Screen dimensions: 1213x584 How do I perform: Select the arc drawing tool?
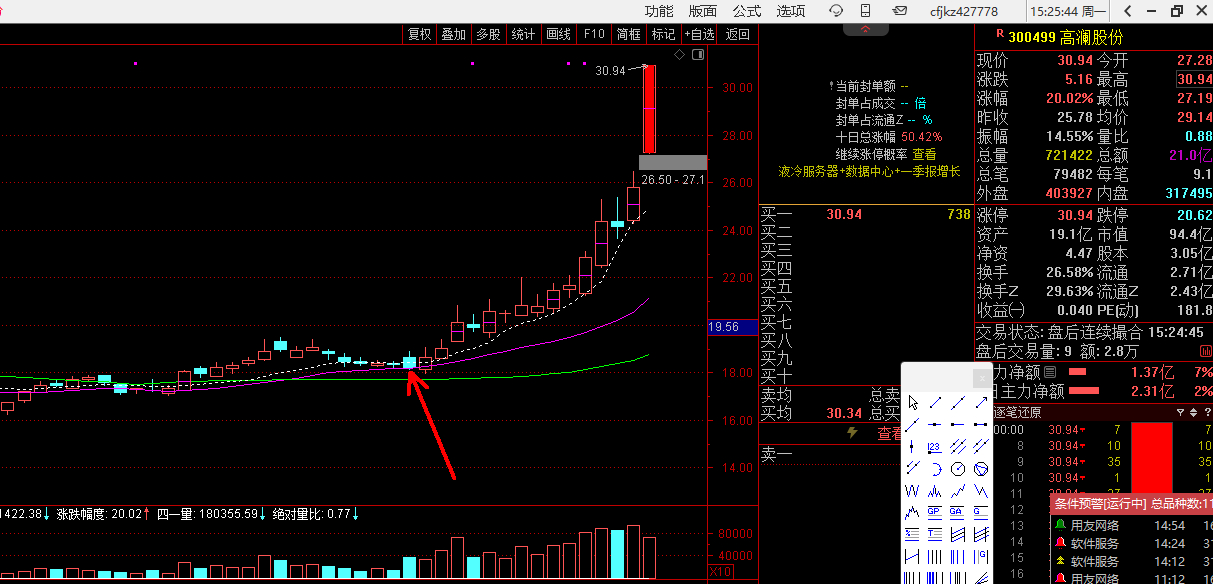935,468
